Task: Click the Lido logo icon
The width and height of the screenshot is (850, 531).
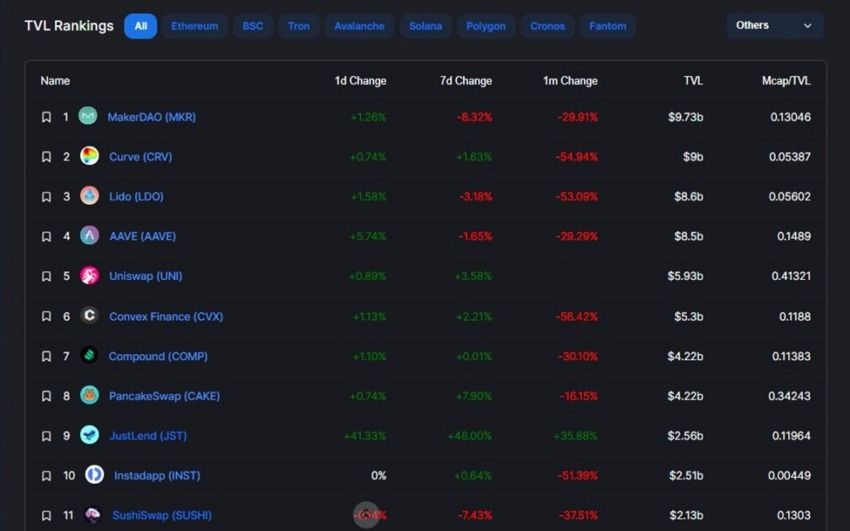Action: (89, 196)
